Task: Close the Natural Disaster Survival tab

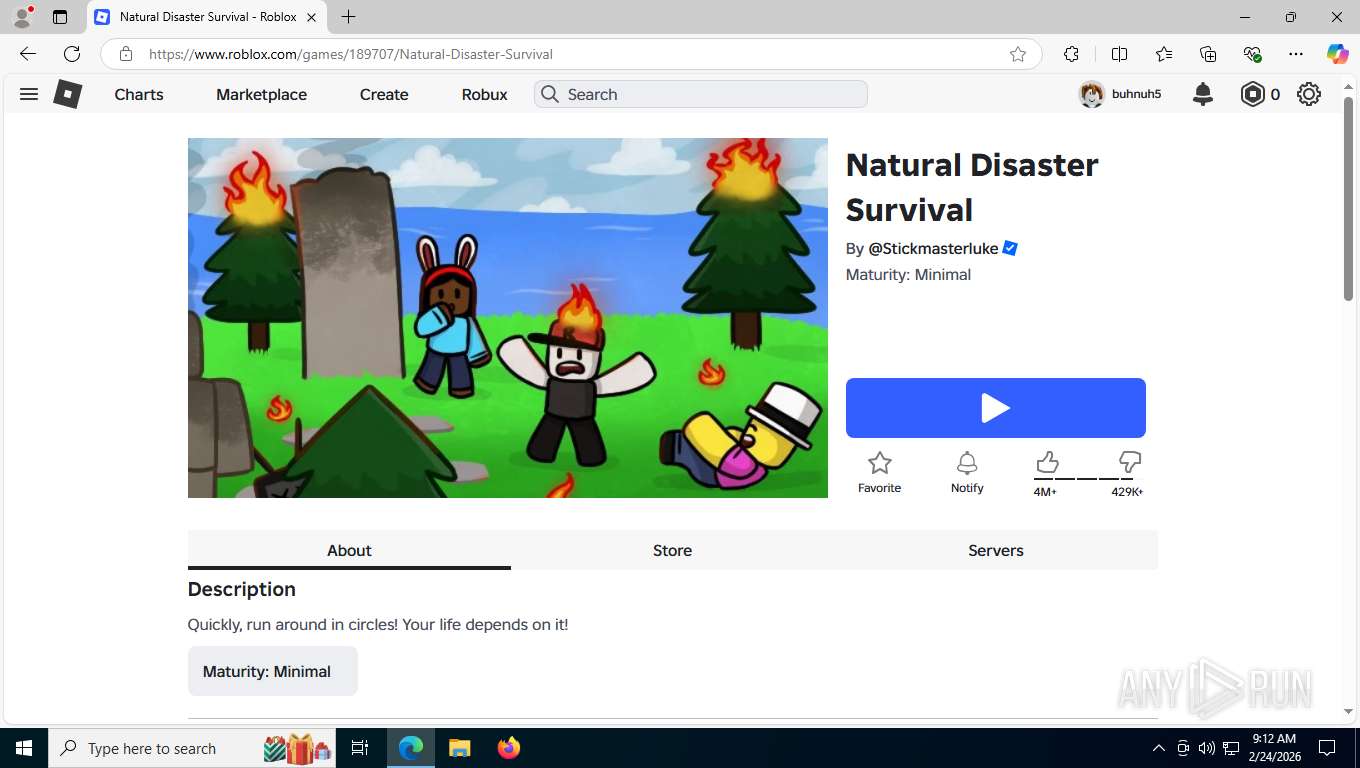Action: coord(311,17)
